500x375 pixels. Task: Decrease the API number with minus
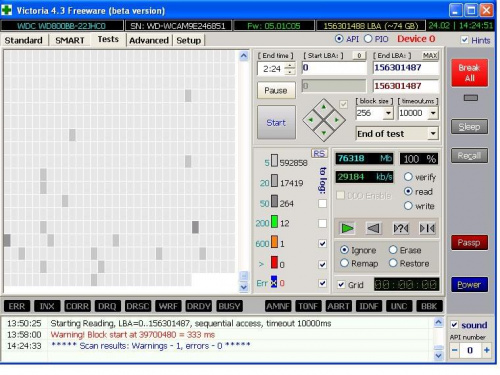(x=454, y=350)
